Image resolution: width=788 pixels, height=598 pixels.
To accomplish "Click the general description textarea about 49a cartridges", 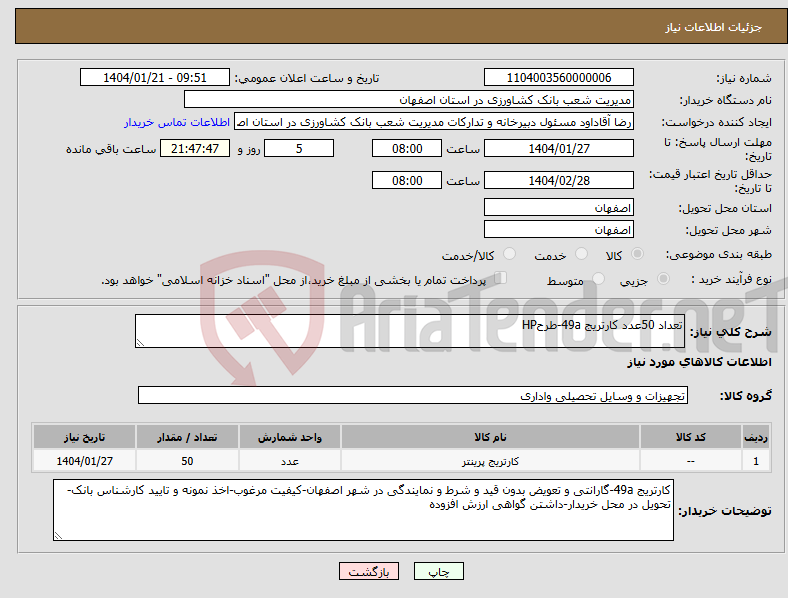I will 410,331.
